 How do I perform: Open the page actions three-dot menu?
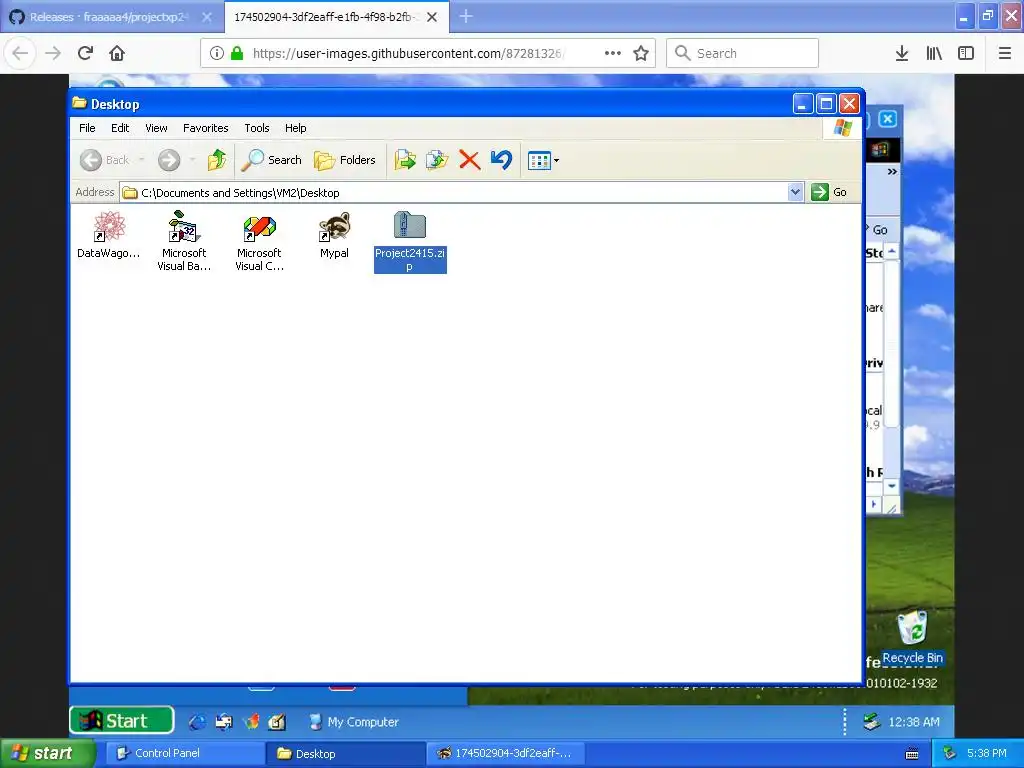(x=613, y=53)
